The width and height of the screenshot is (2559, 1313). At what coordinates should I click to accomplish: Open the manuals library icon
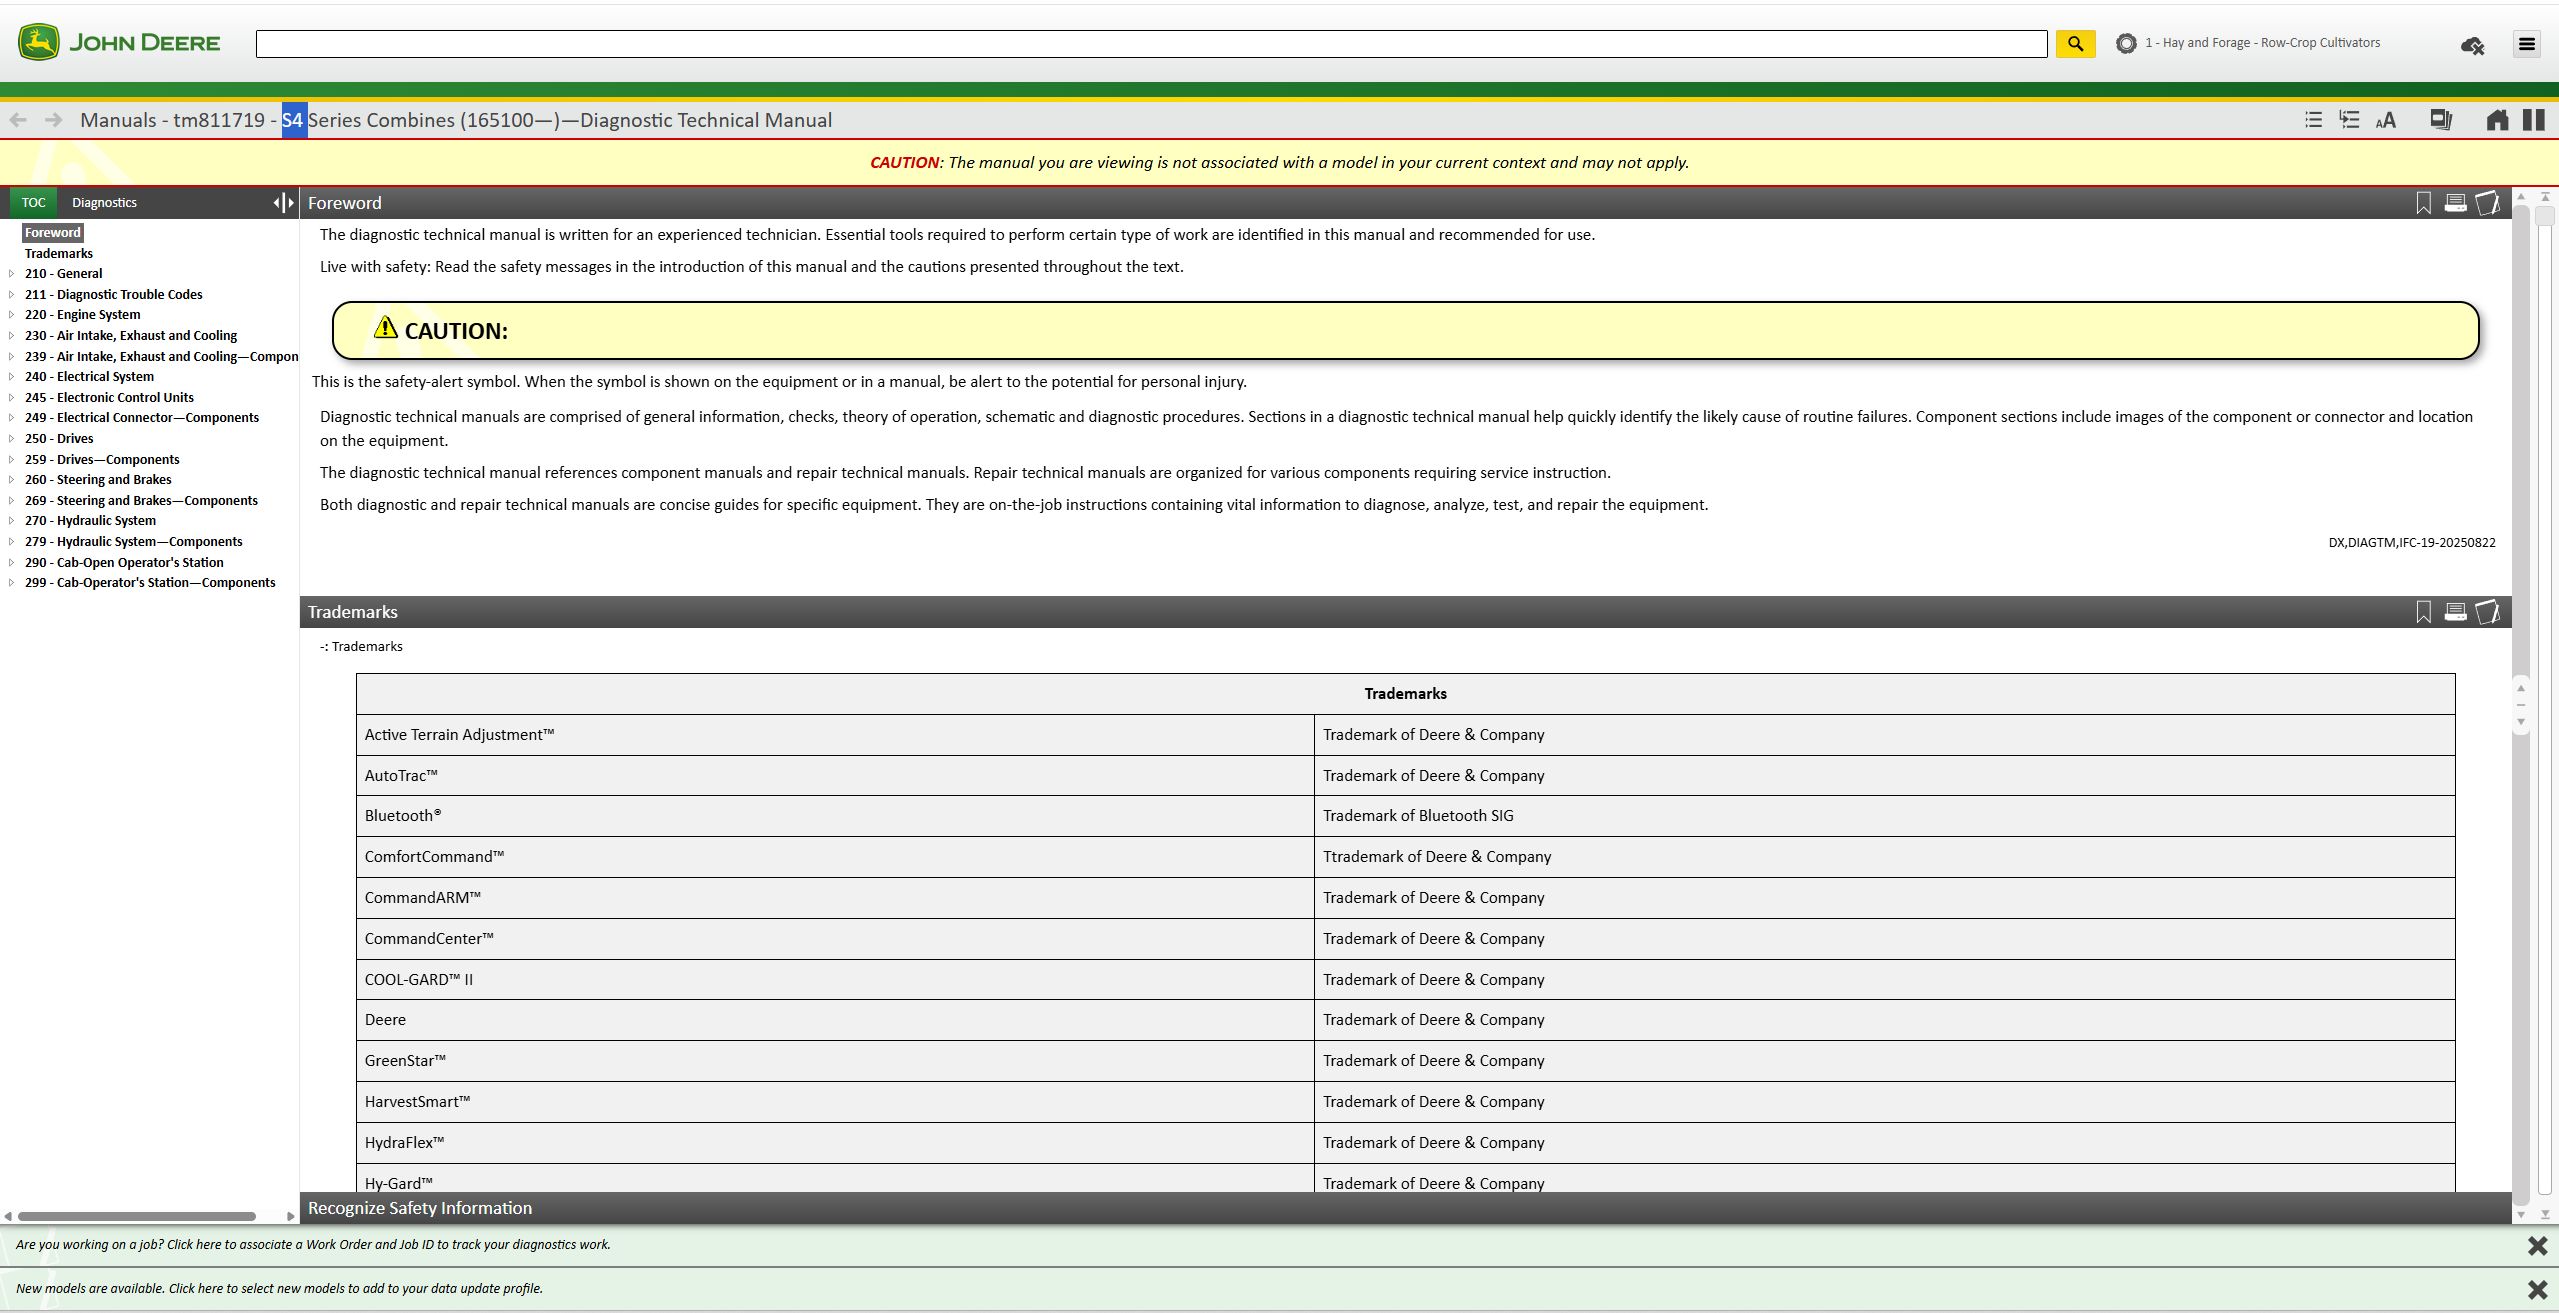pos(2440,120)
